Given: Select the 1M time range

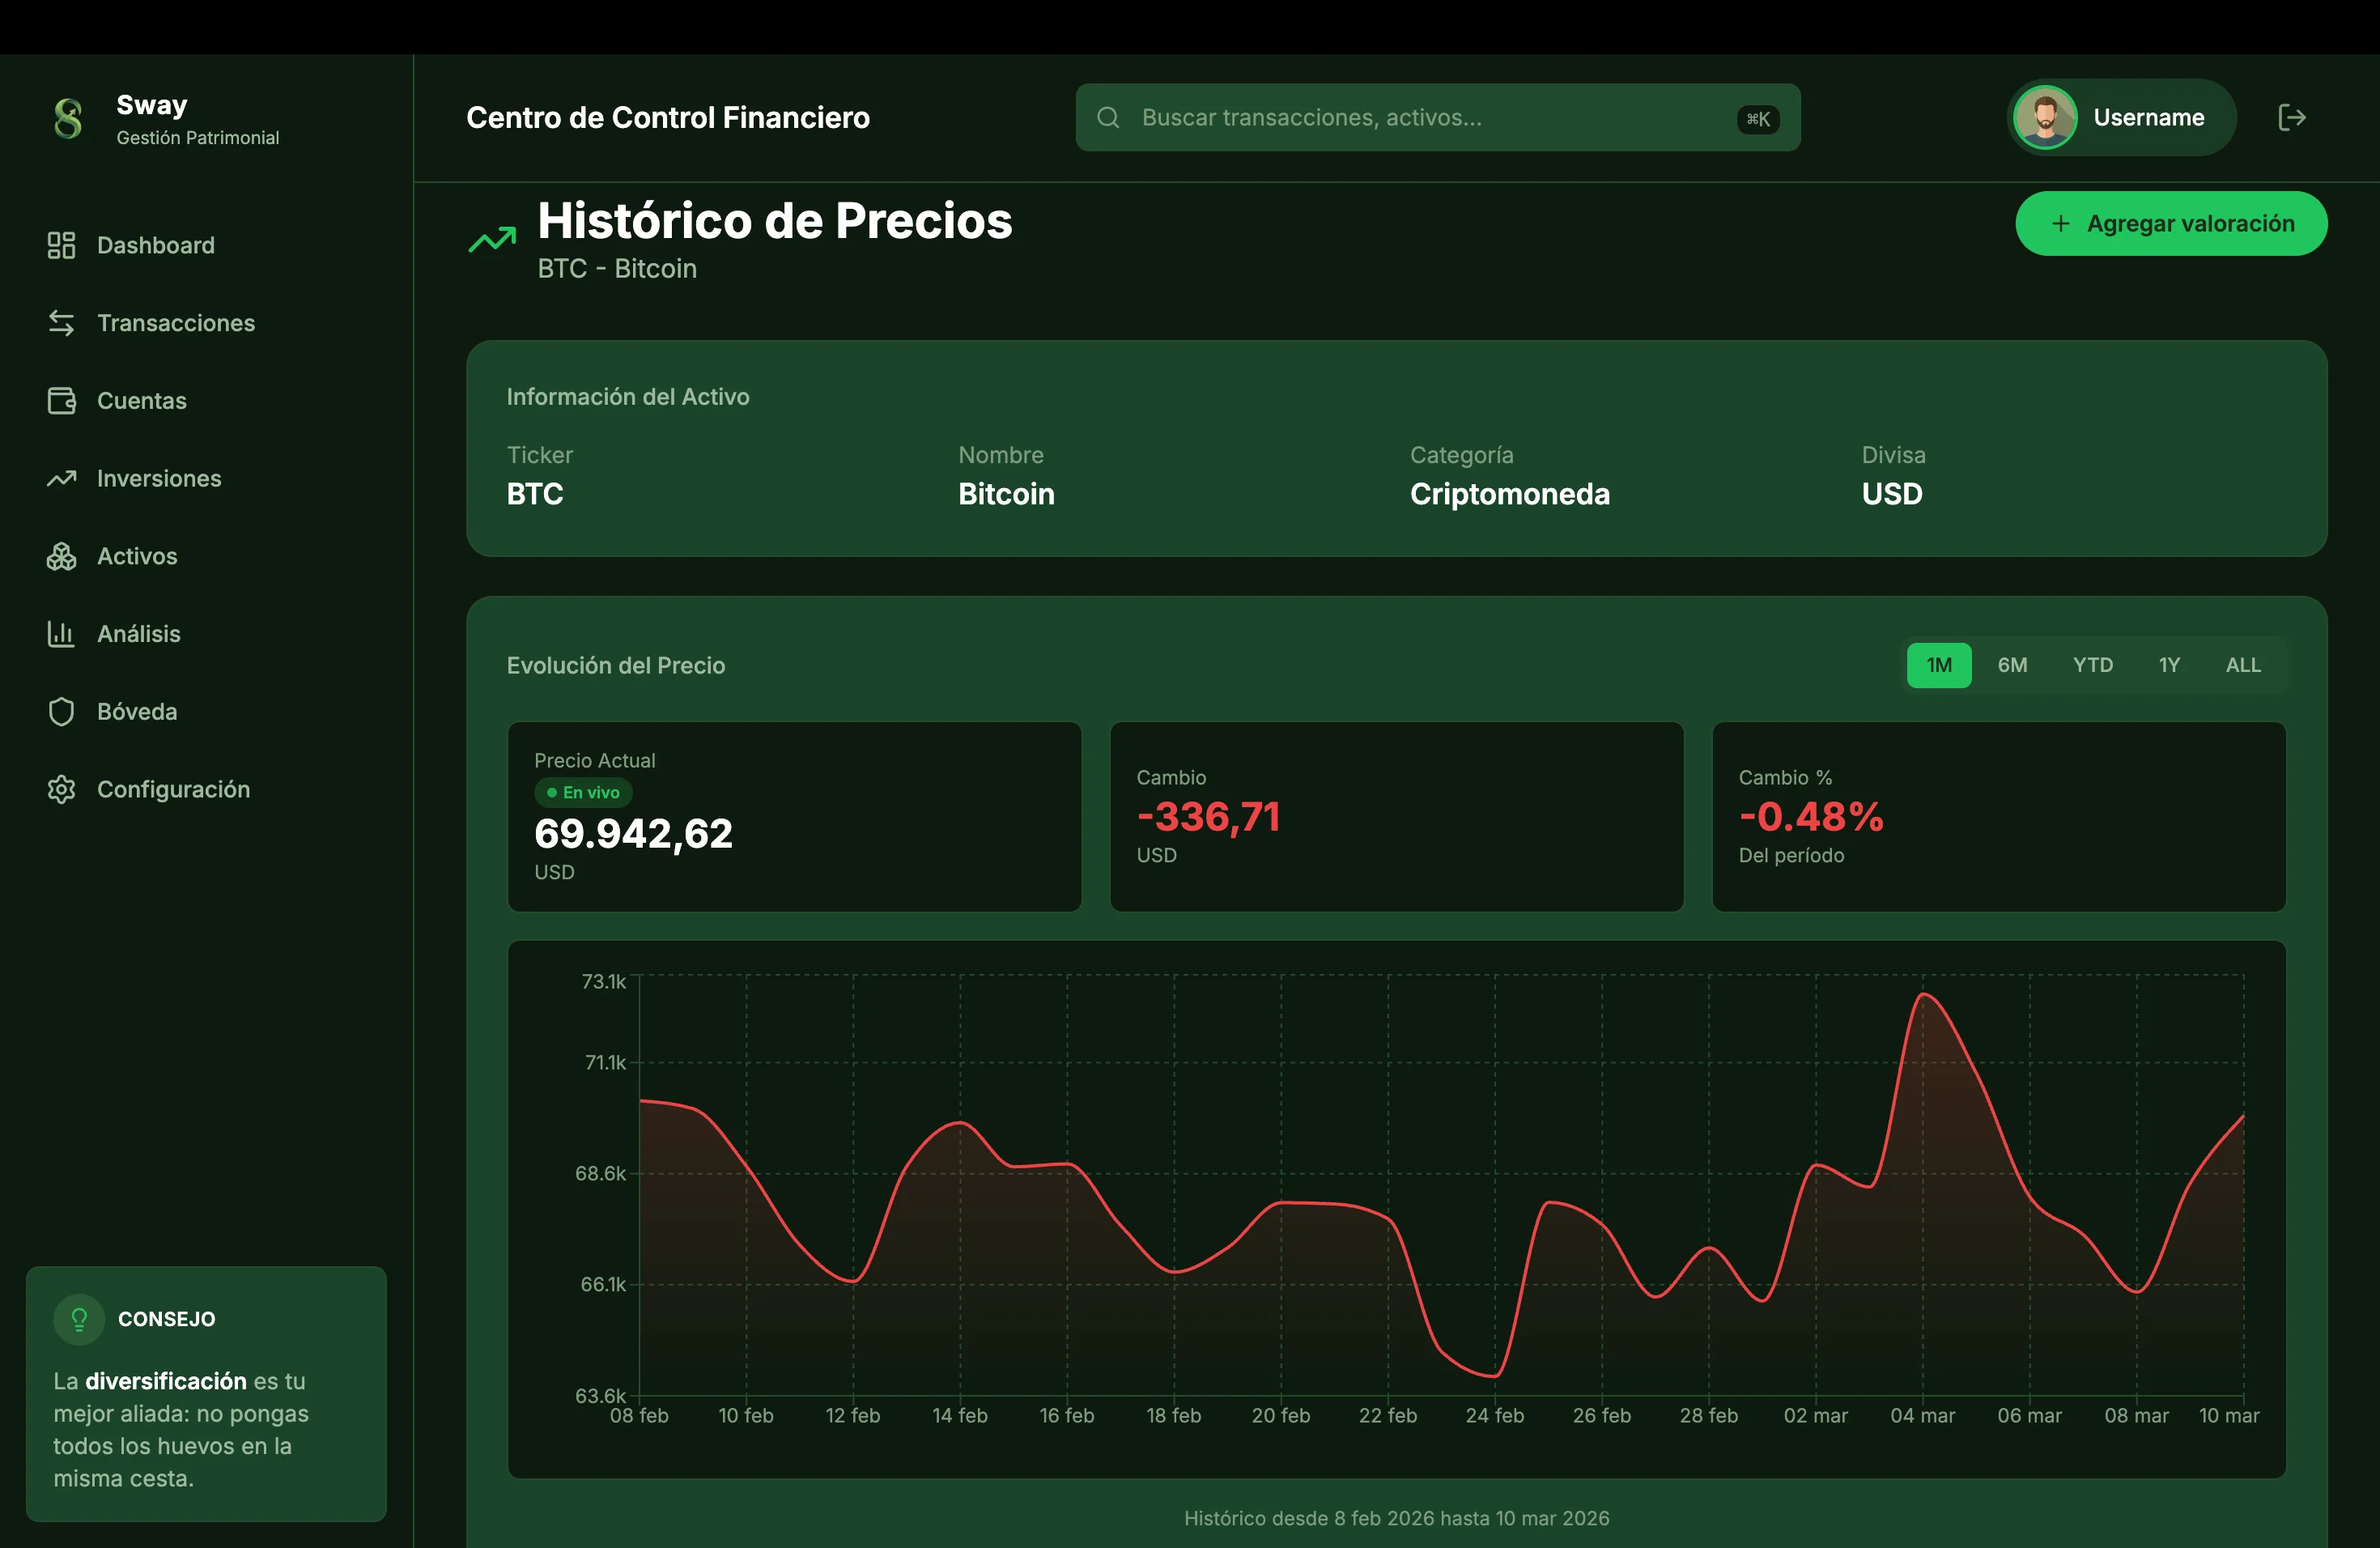Looking at the screenshot, I should pyautogui.click(x=1938, y=665).
